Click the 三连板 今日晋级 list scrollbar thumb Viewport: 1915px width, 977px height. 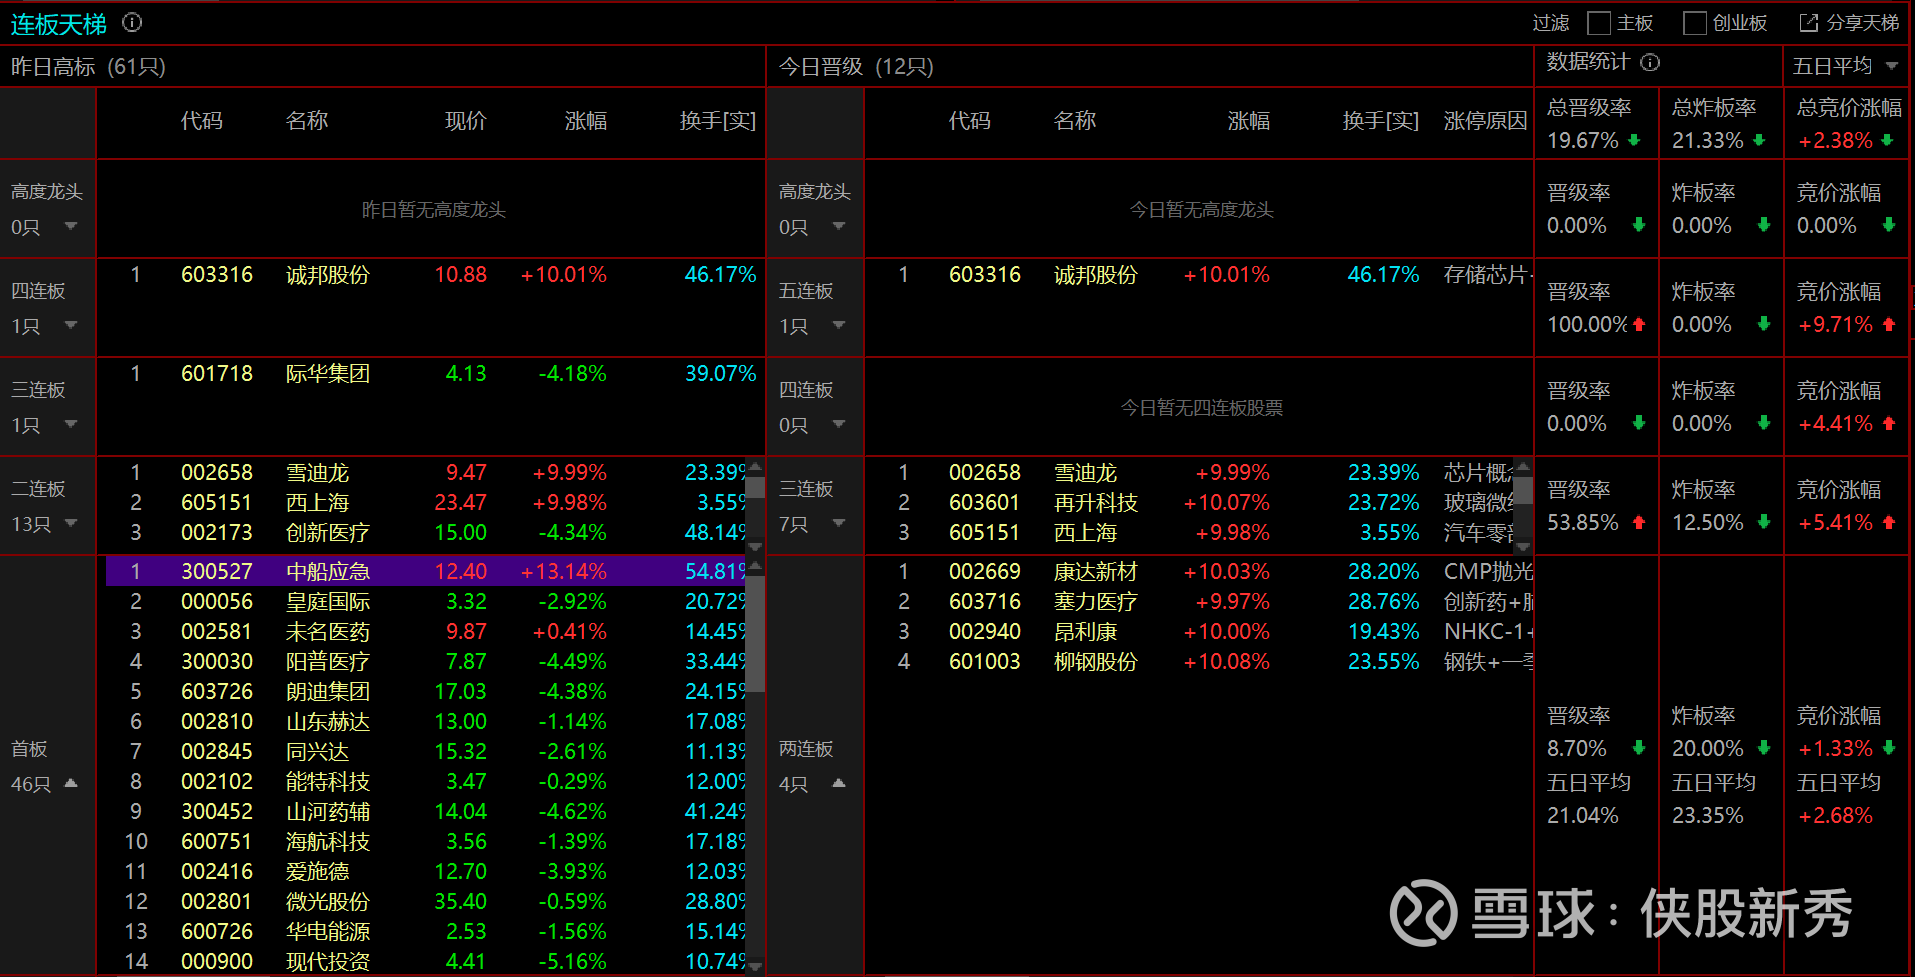(1523, 490)
